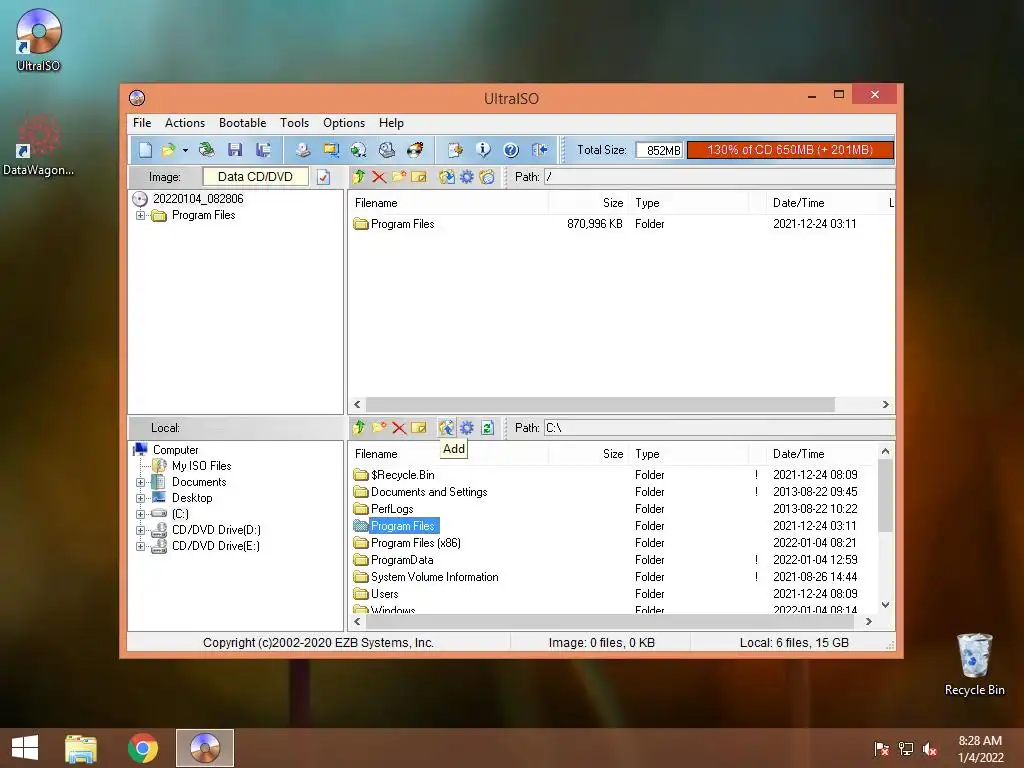Open the Help menu

391,123
